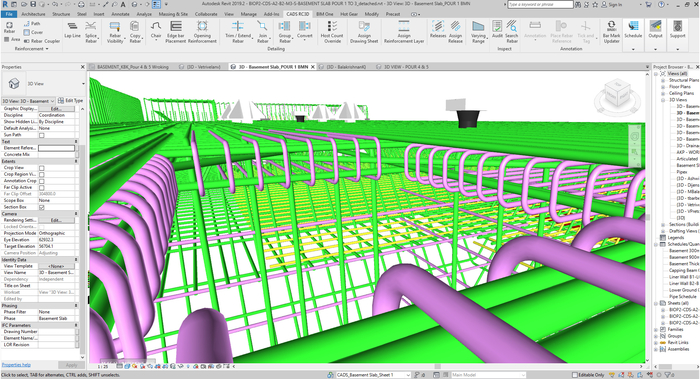This screenshot has width=700, height=379.
Task: Toggle the Section Box checkbox
Action: (x=42, y=207)
